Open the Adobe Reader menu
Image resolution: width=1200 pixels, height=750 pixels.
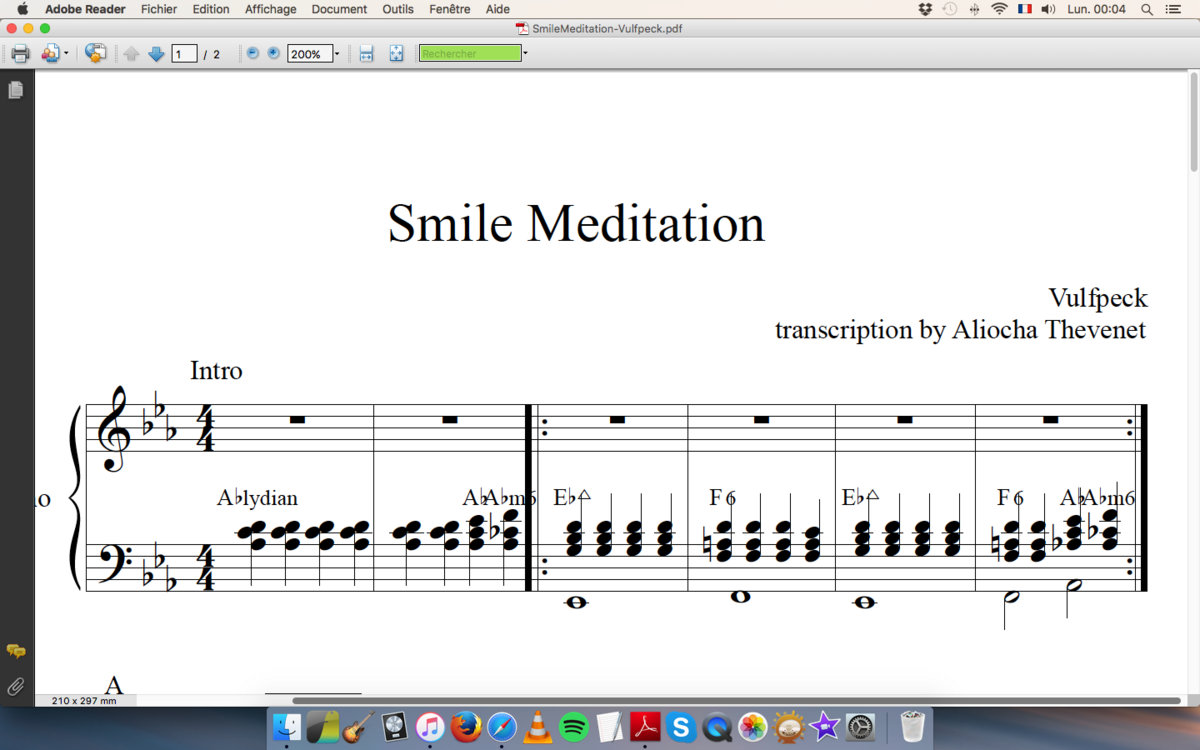point(85,9)
